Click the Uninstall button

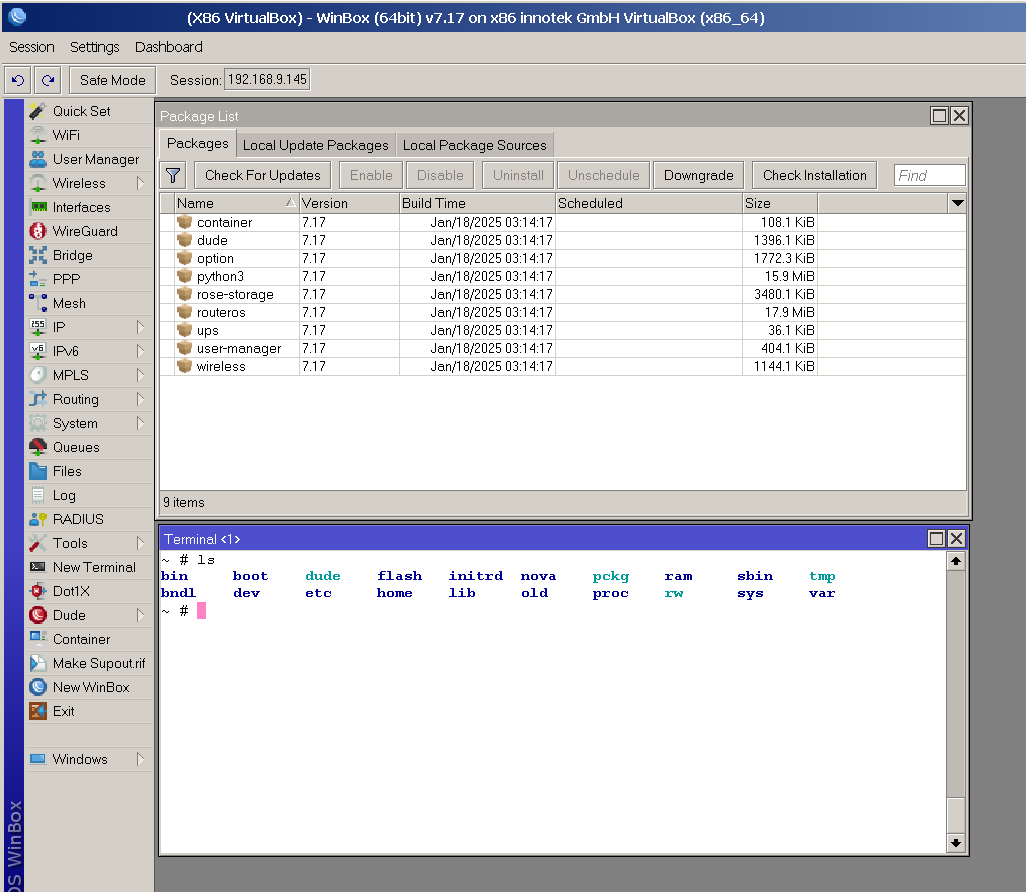tap(518, 175)
